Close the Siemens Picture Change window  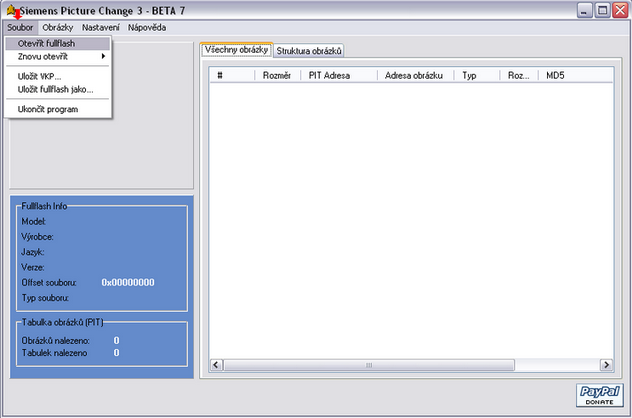[620, 10]
